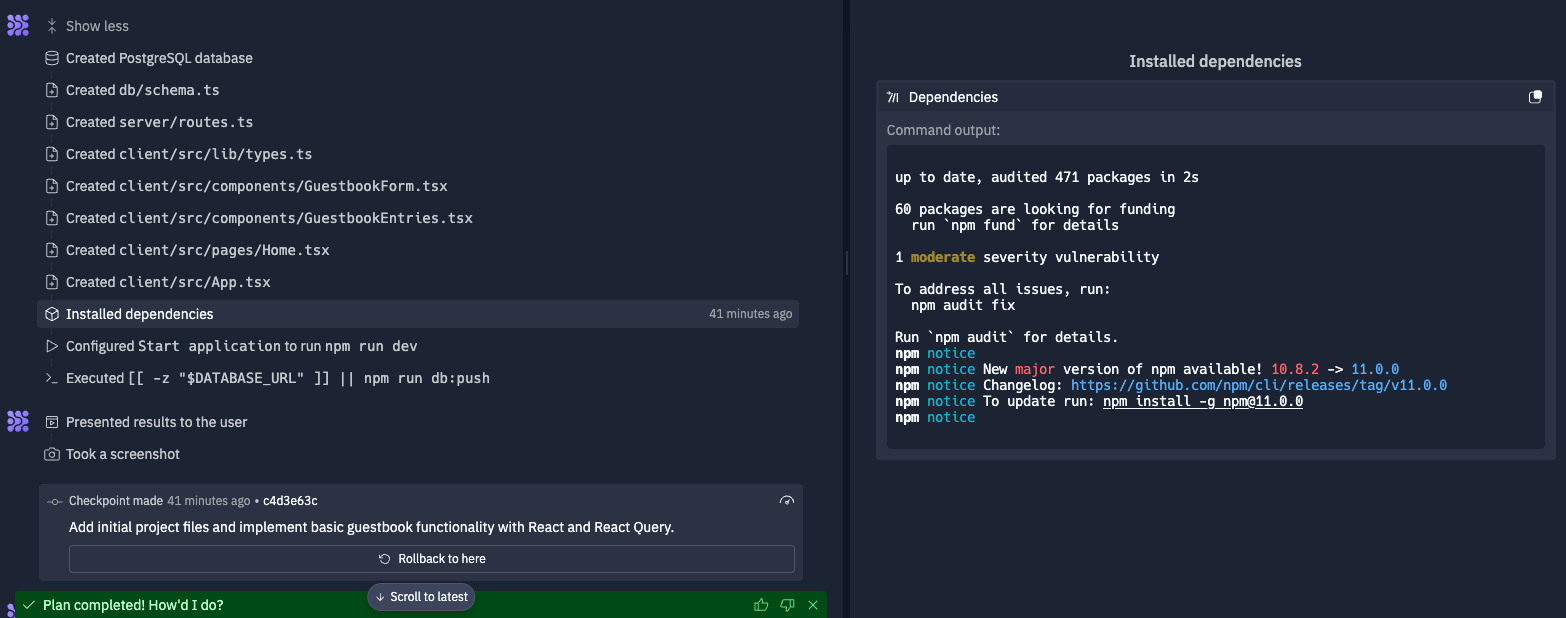Click the database icon beside Created PostgreSQL database
The image size is (1566, 618).
[x=52, y=58]
